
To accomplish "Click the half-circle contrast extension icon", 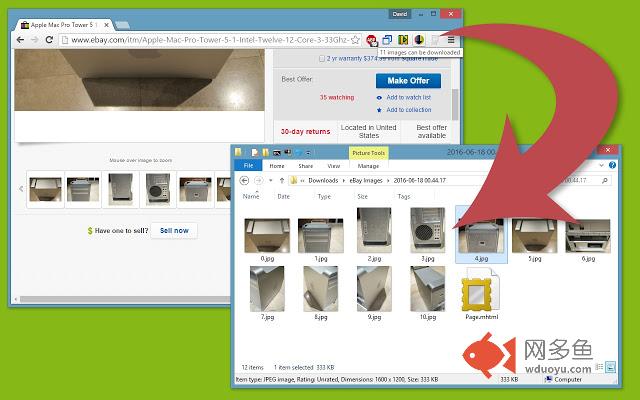I will [x=419, y=40].
